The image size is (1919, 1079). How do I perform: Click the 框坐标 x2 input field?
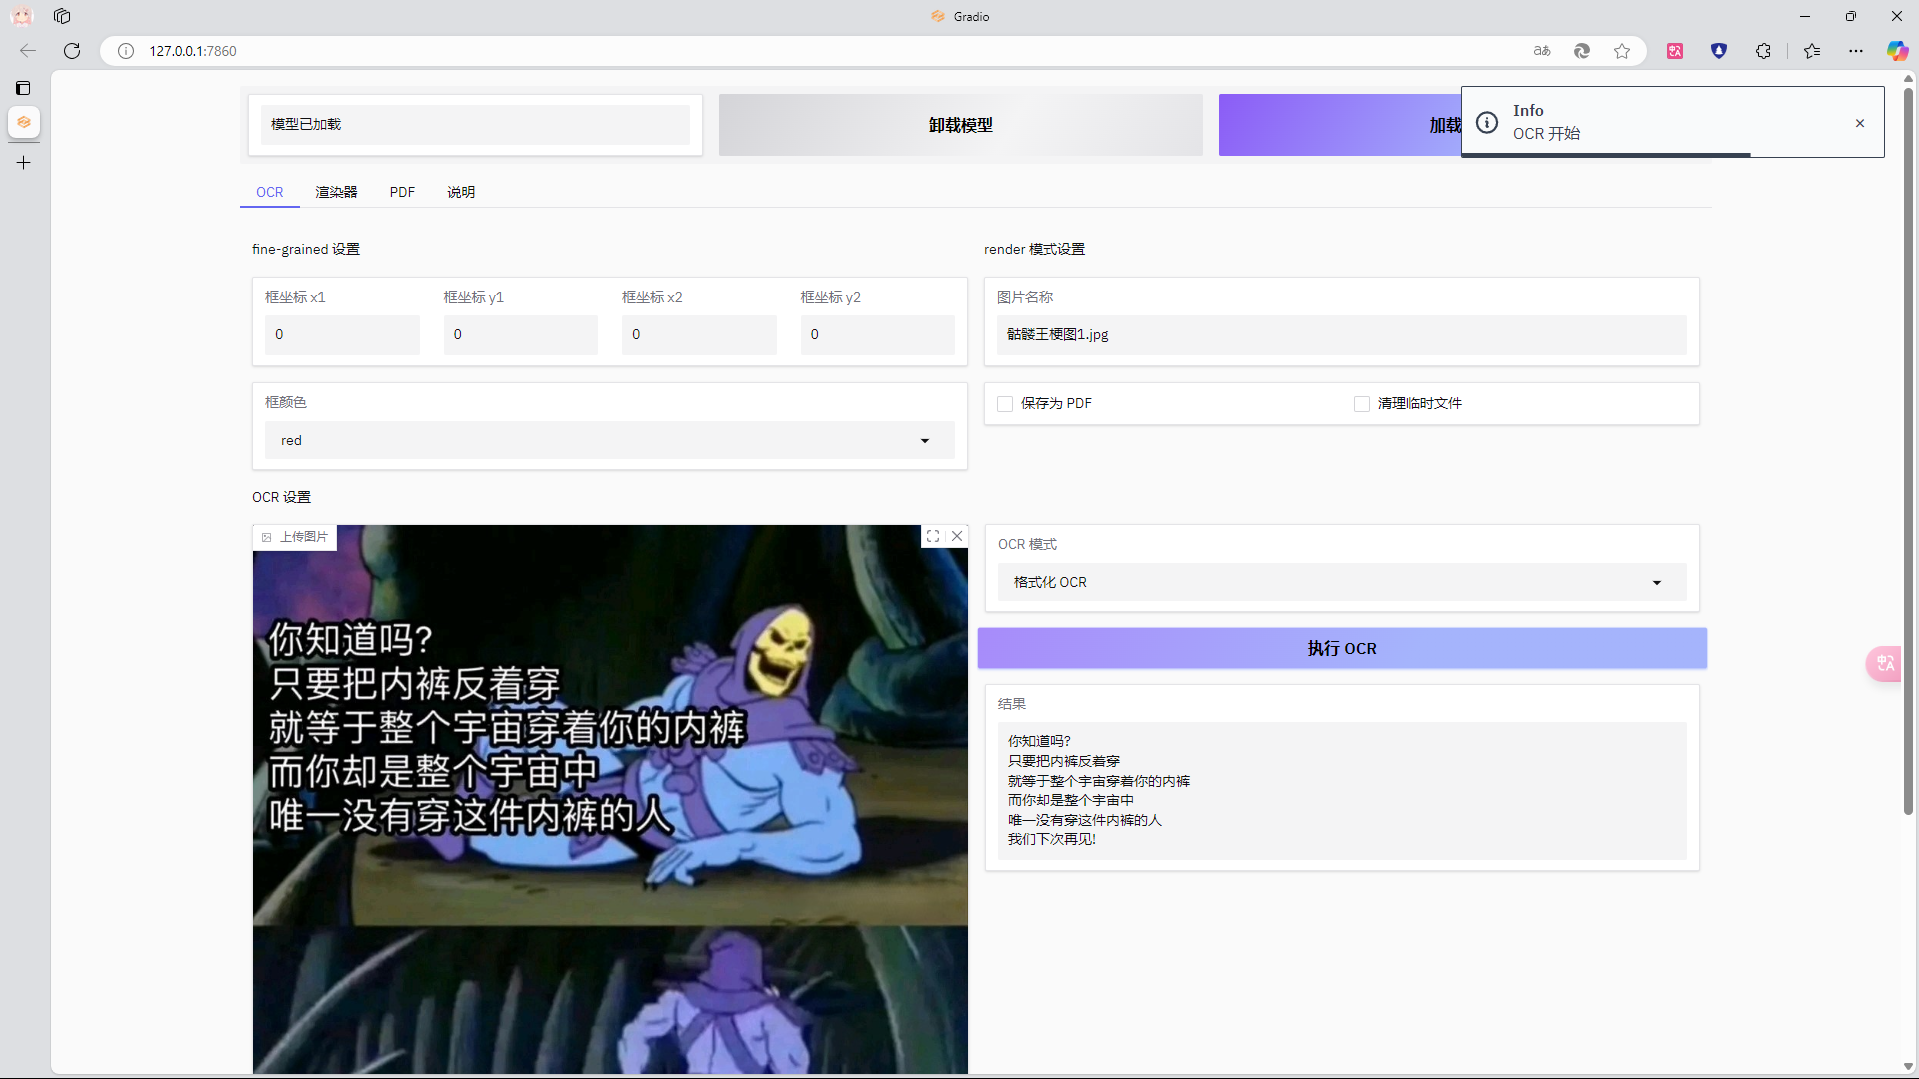click(x=699, y=334)
